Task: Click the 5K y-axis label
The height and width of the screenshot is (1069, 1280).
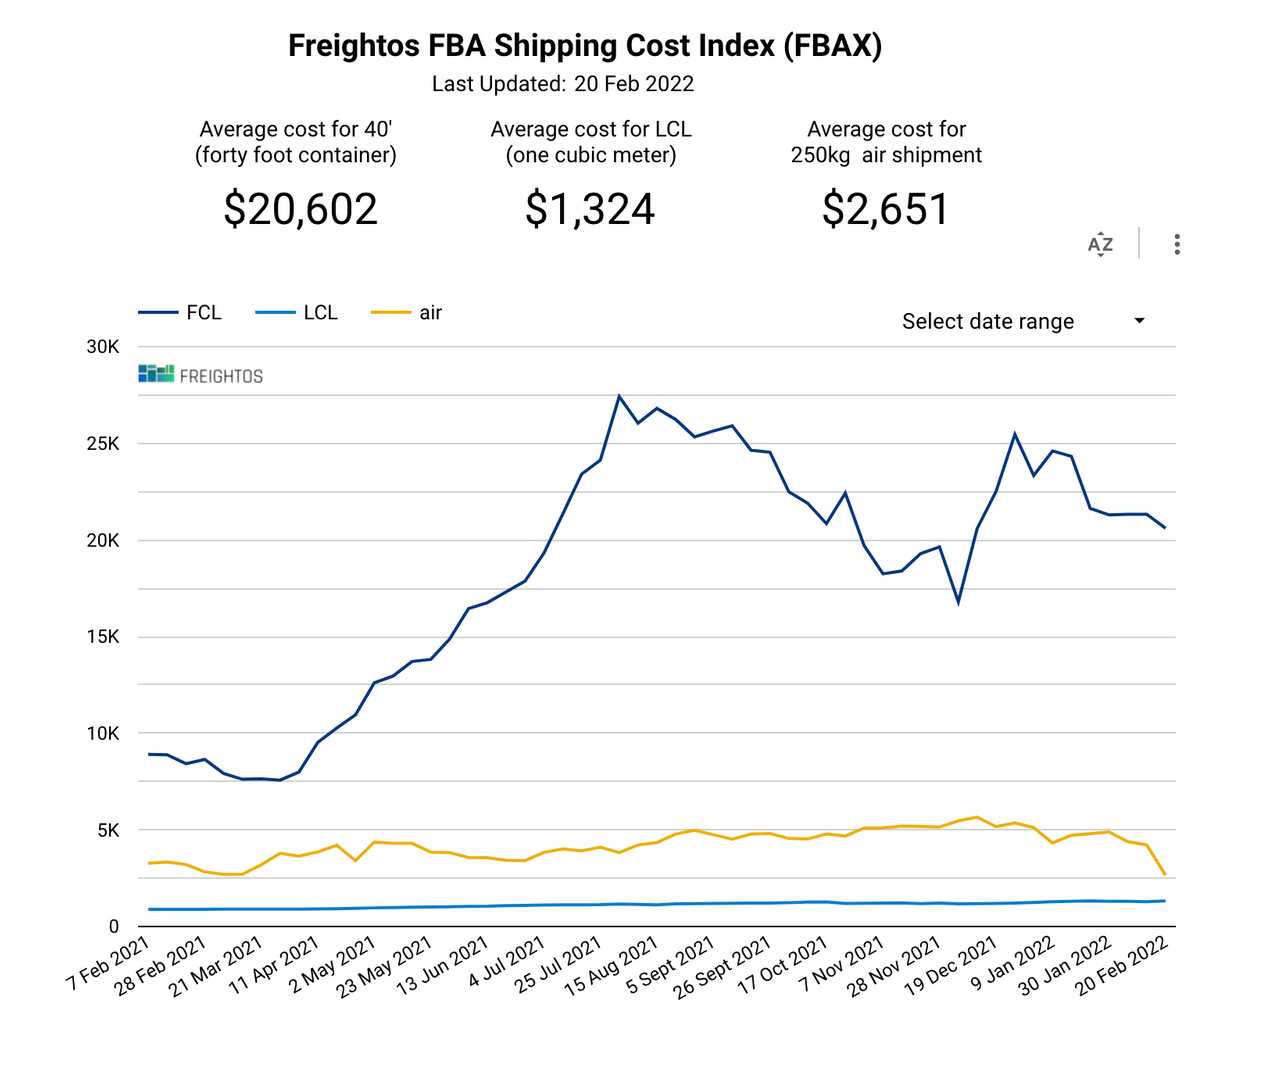Action: [x=108, y=831]
